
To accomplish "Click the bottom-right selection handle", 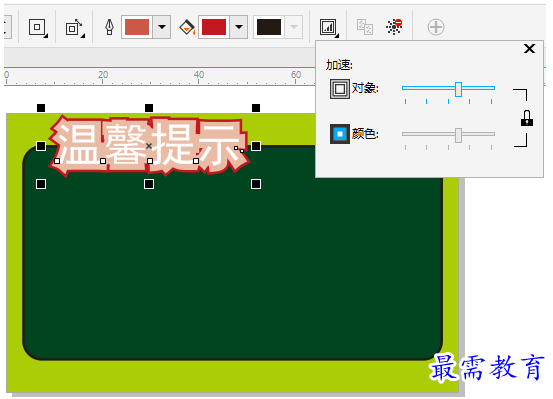I will [x=256, y=184].
